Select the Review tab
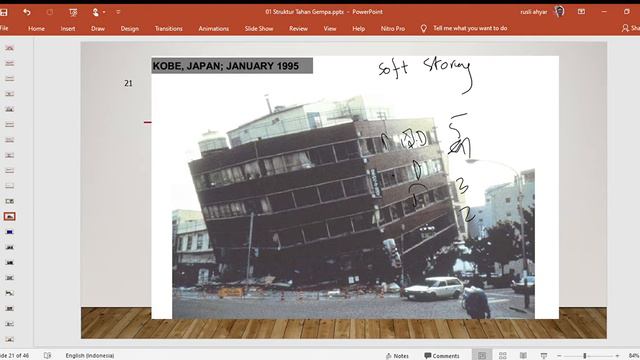The width and height of the screenshot is (640, 360). pos(298,29)
